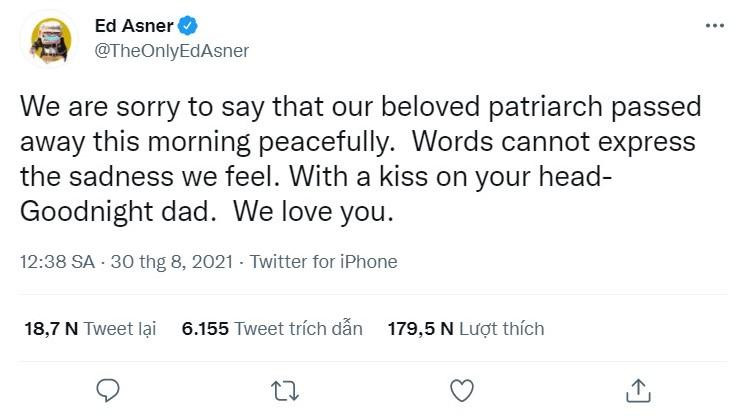View the 18,7 N Tweet lại list
The width and height of the screenshot is (744, 416).
pos(90,328)
